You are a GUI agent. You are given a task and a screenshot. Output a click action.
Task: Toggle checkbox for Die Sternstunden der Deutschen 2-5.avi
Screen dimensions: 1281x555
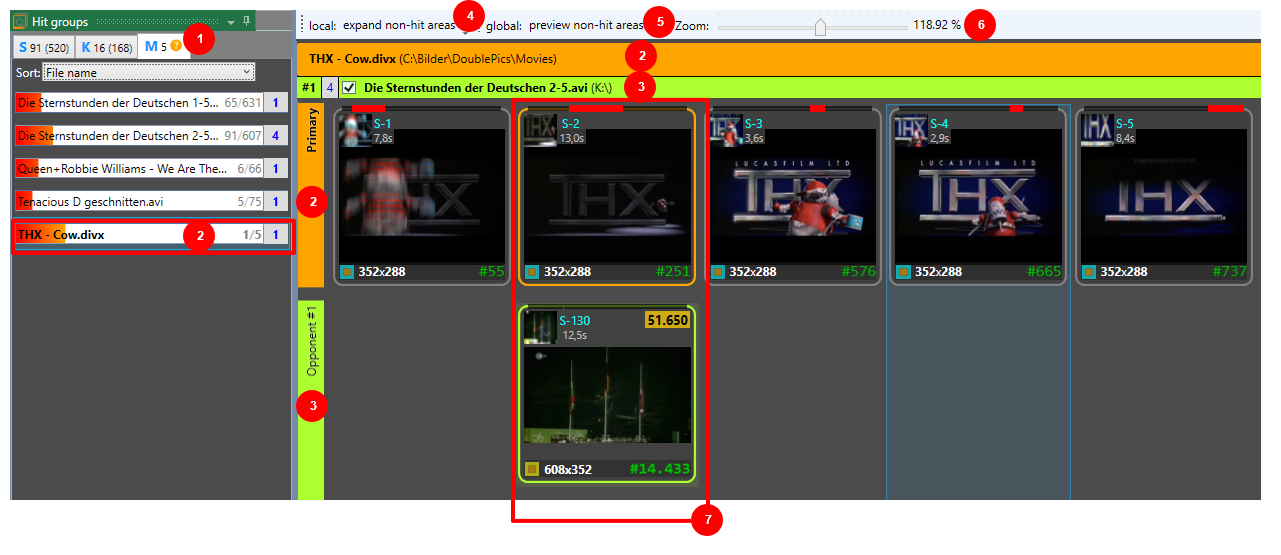(349, 88)
